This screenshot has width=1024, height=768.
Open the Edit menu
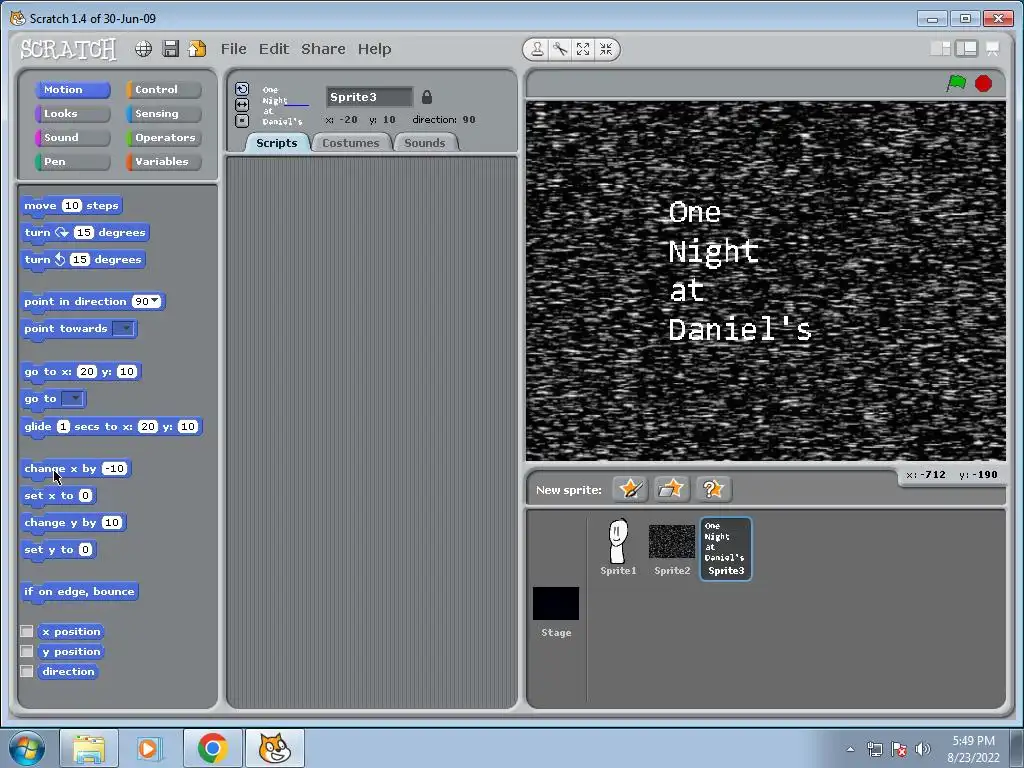point(274,49)
